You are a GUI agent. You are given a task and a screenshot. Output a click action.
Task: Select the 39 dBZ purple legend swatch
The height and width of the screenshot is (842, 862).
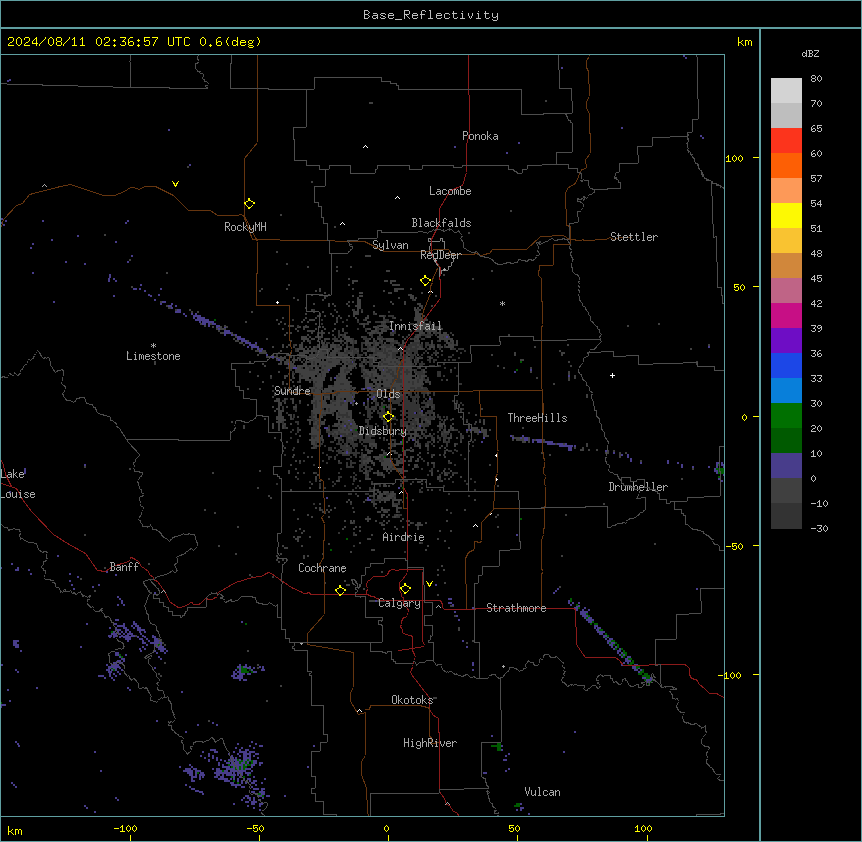pyautogui.click(x=786, y=341)
